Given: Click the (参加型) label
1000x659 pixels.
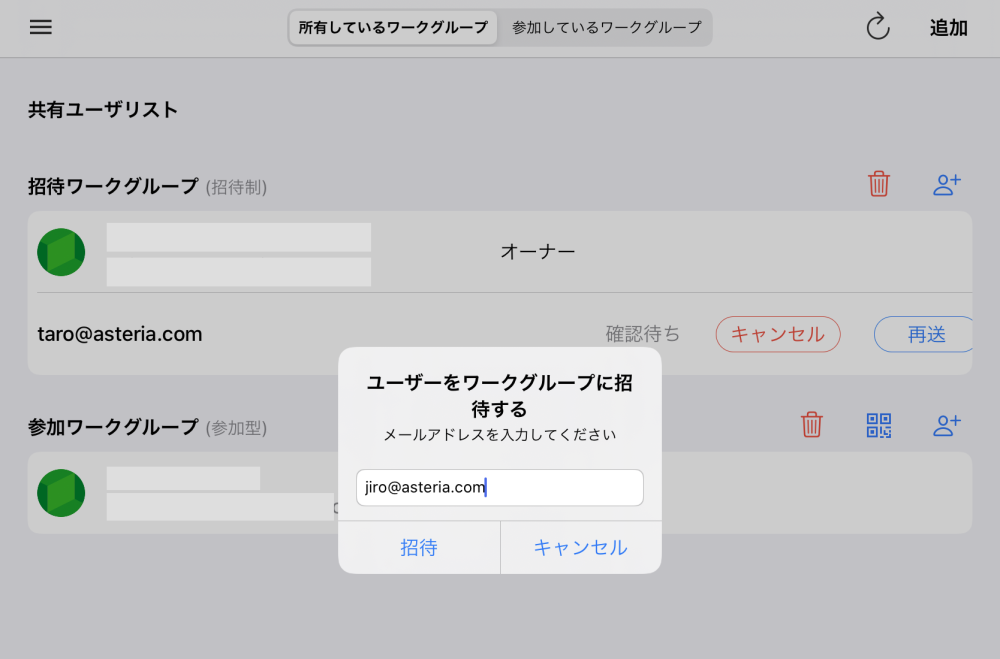Looking at the screenshot, I should tap(236, 427).
